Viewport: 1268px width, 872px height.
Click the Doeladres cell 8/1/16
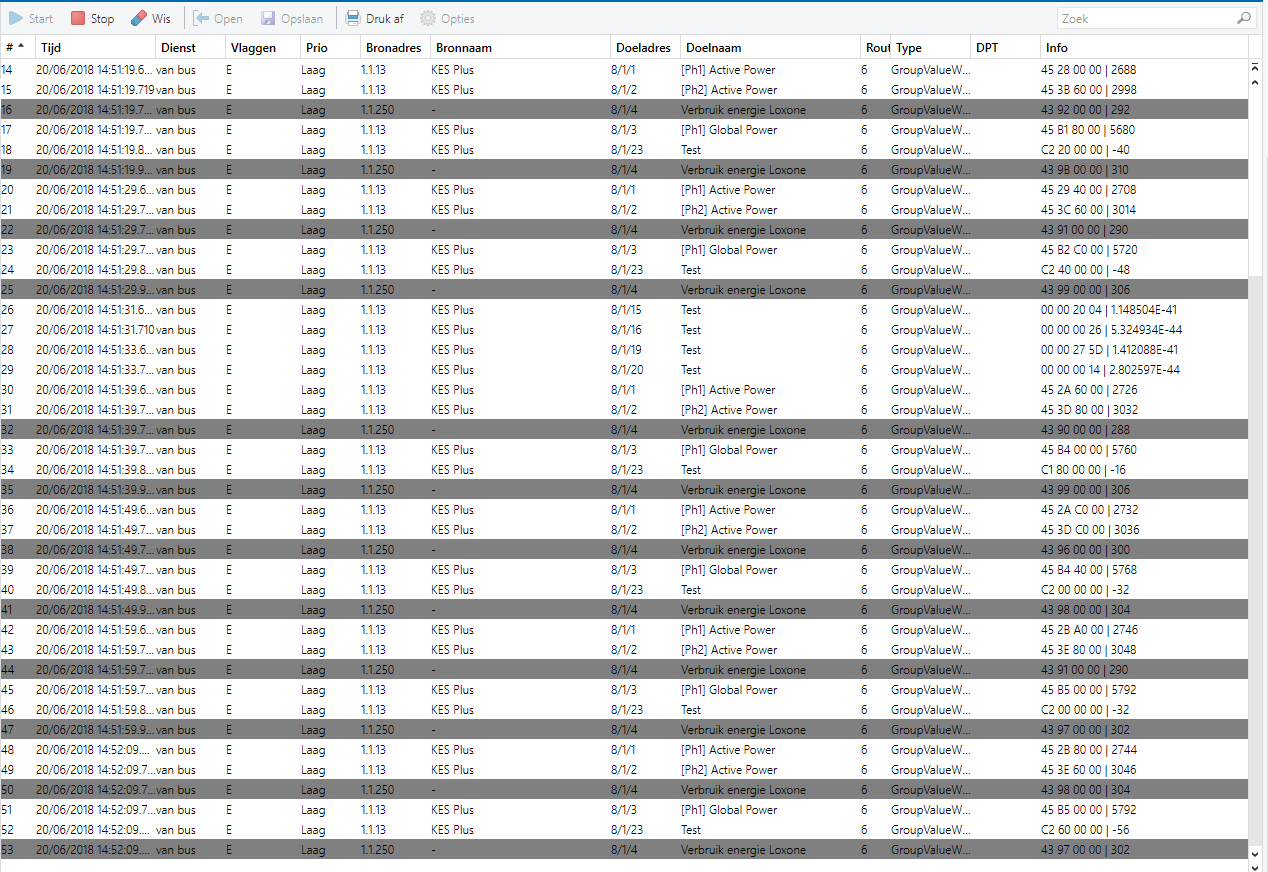[626, 330]
